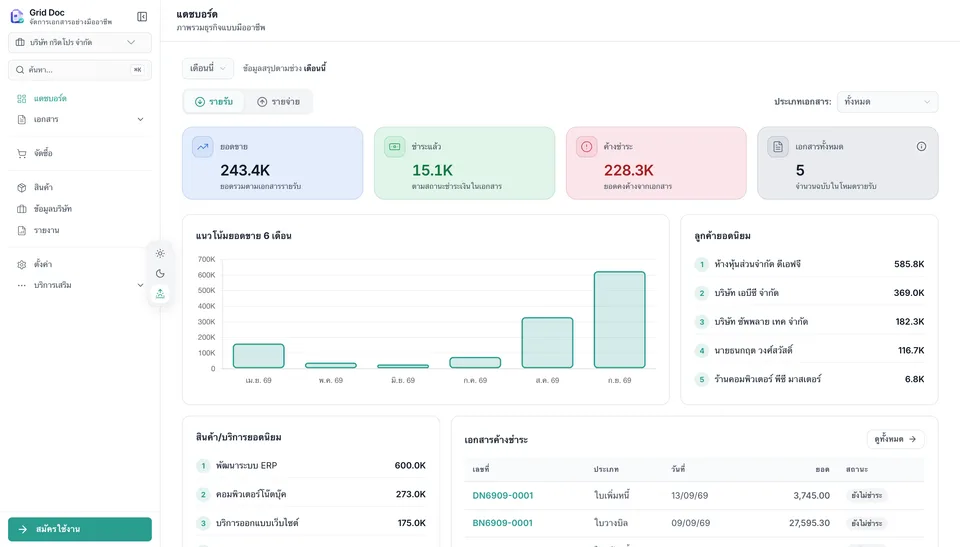Screen dimensions: 960x547
Task: Click the 27,595.30 amount cell
Action: 809,523
